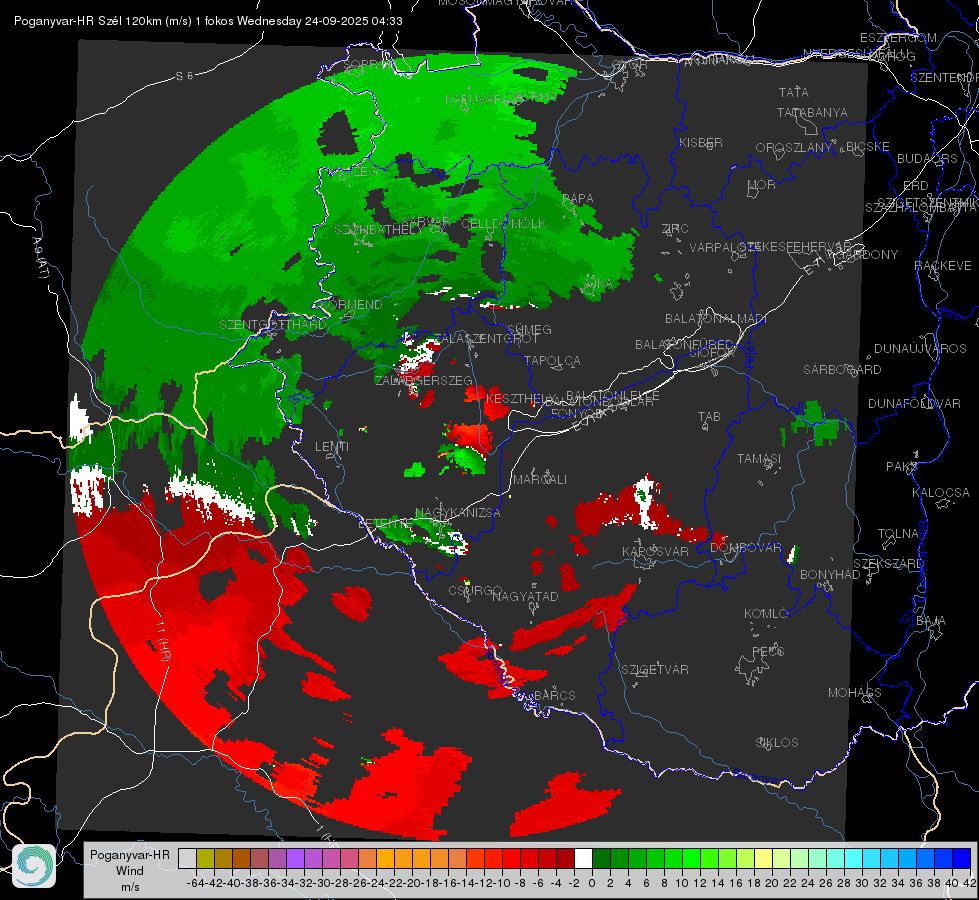This screenshot has height=900, width=979.
Task: Click the 'S 6' road label
Action: (184, 76)
